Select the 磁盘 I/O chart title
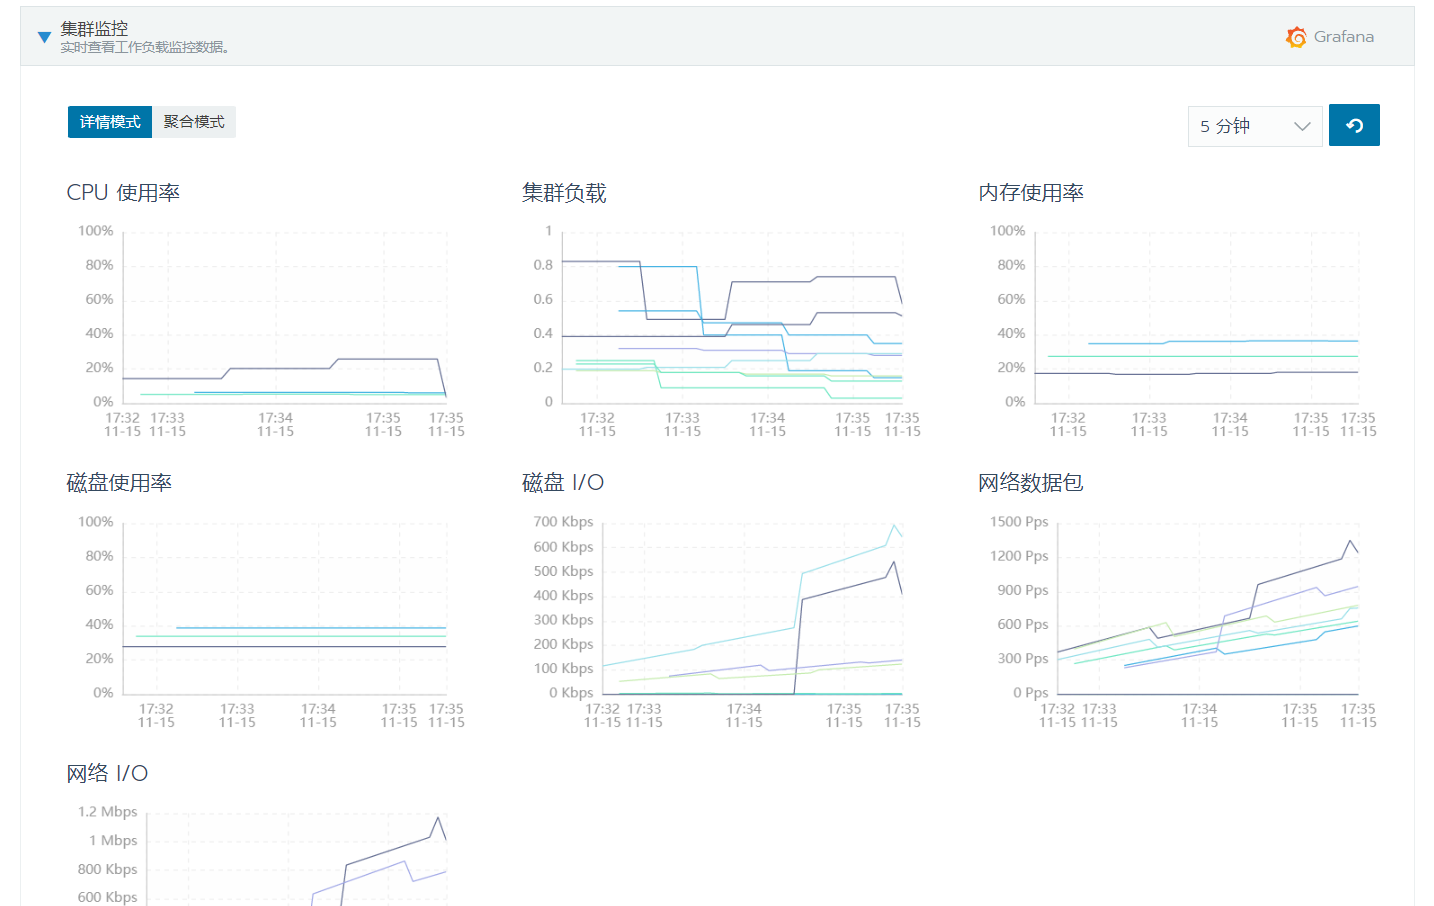Screen dimensions: 1434x906 click(563, 483)
